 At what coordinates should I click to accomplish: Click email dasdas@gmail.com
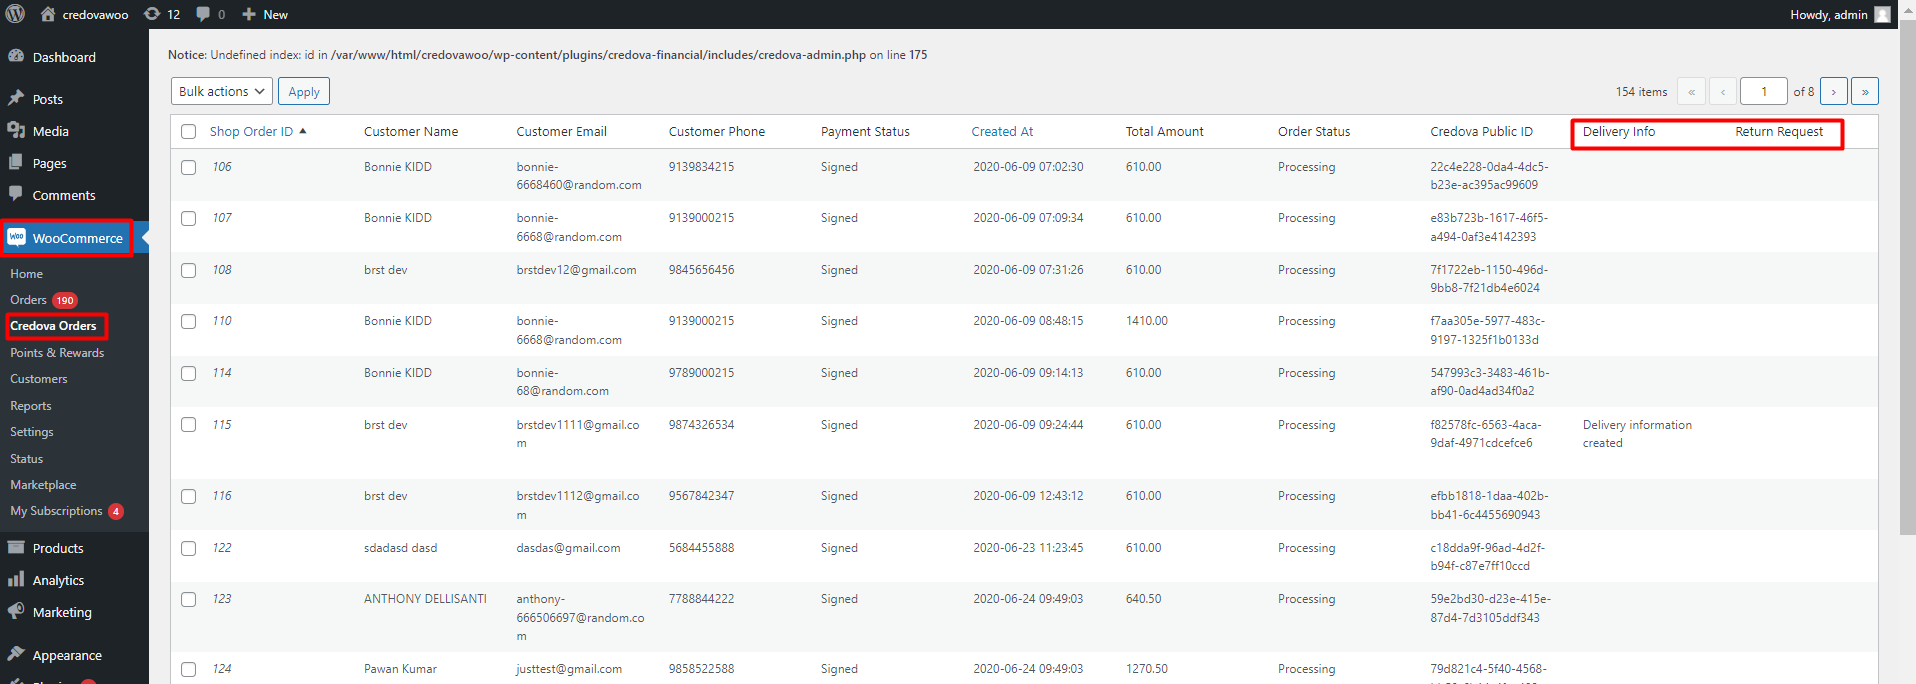pos(568,547)
